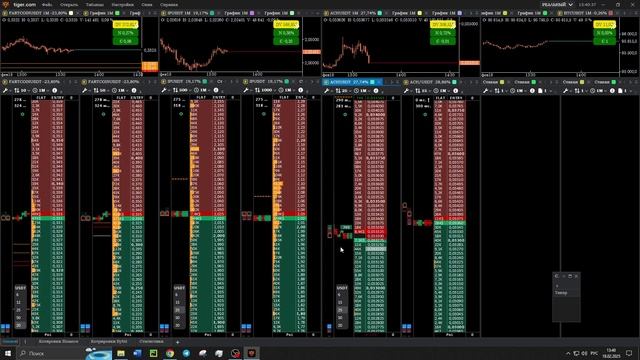Viewport: 640px width, 360px height.
Task: Open File Explorer from the taskbar
Action: pos(121,353)
